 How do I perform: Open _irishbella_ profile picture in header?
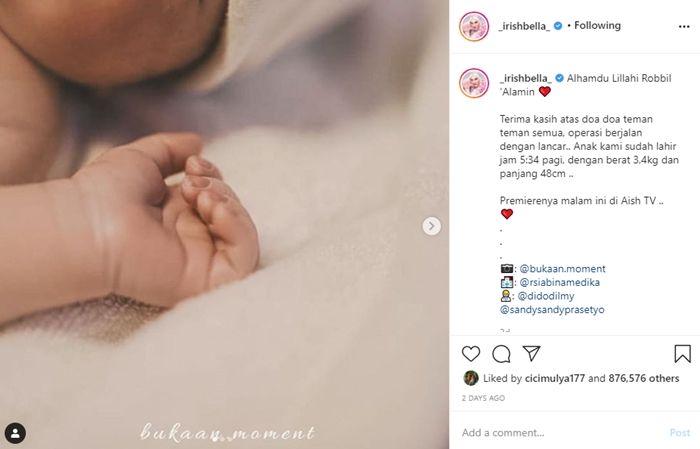tap(474, 26)
